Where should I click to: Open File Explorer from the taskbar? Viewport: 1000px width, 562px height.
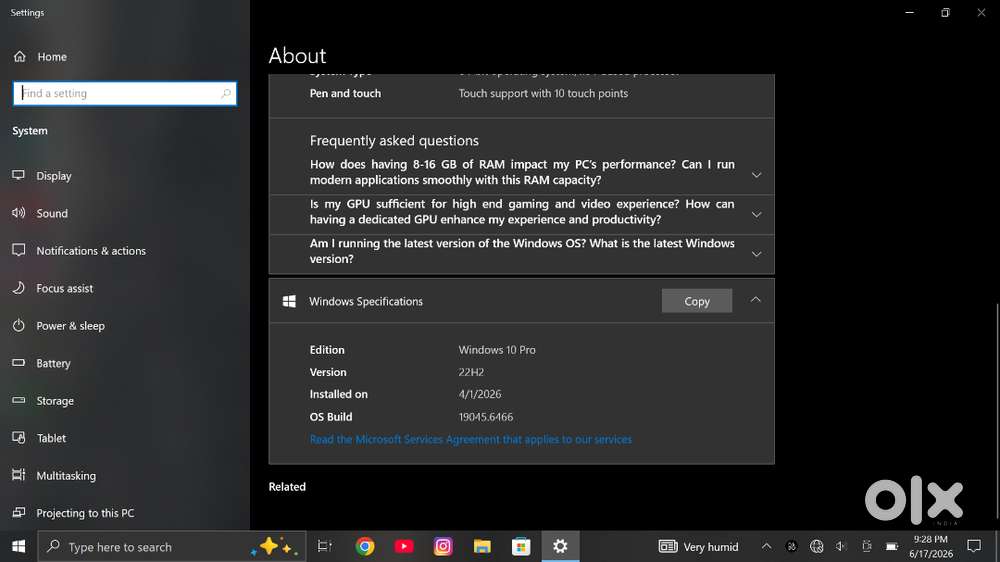tap(482, 547)
